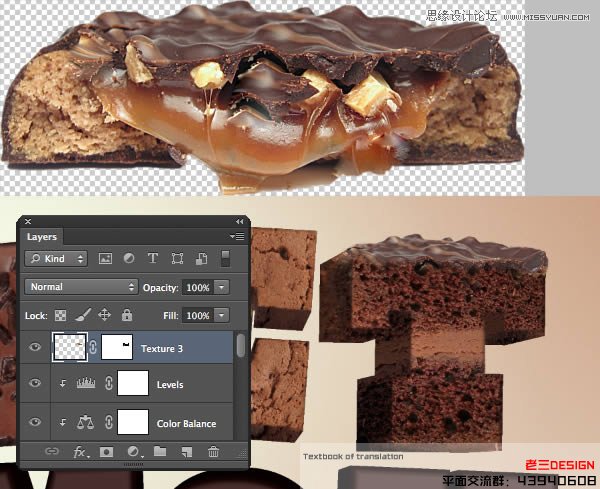Select the Color Balance layer name
600x489 pixels.
coord(186,424)
